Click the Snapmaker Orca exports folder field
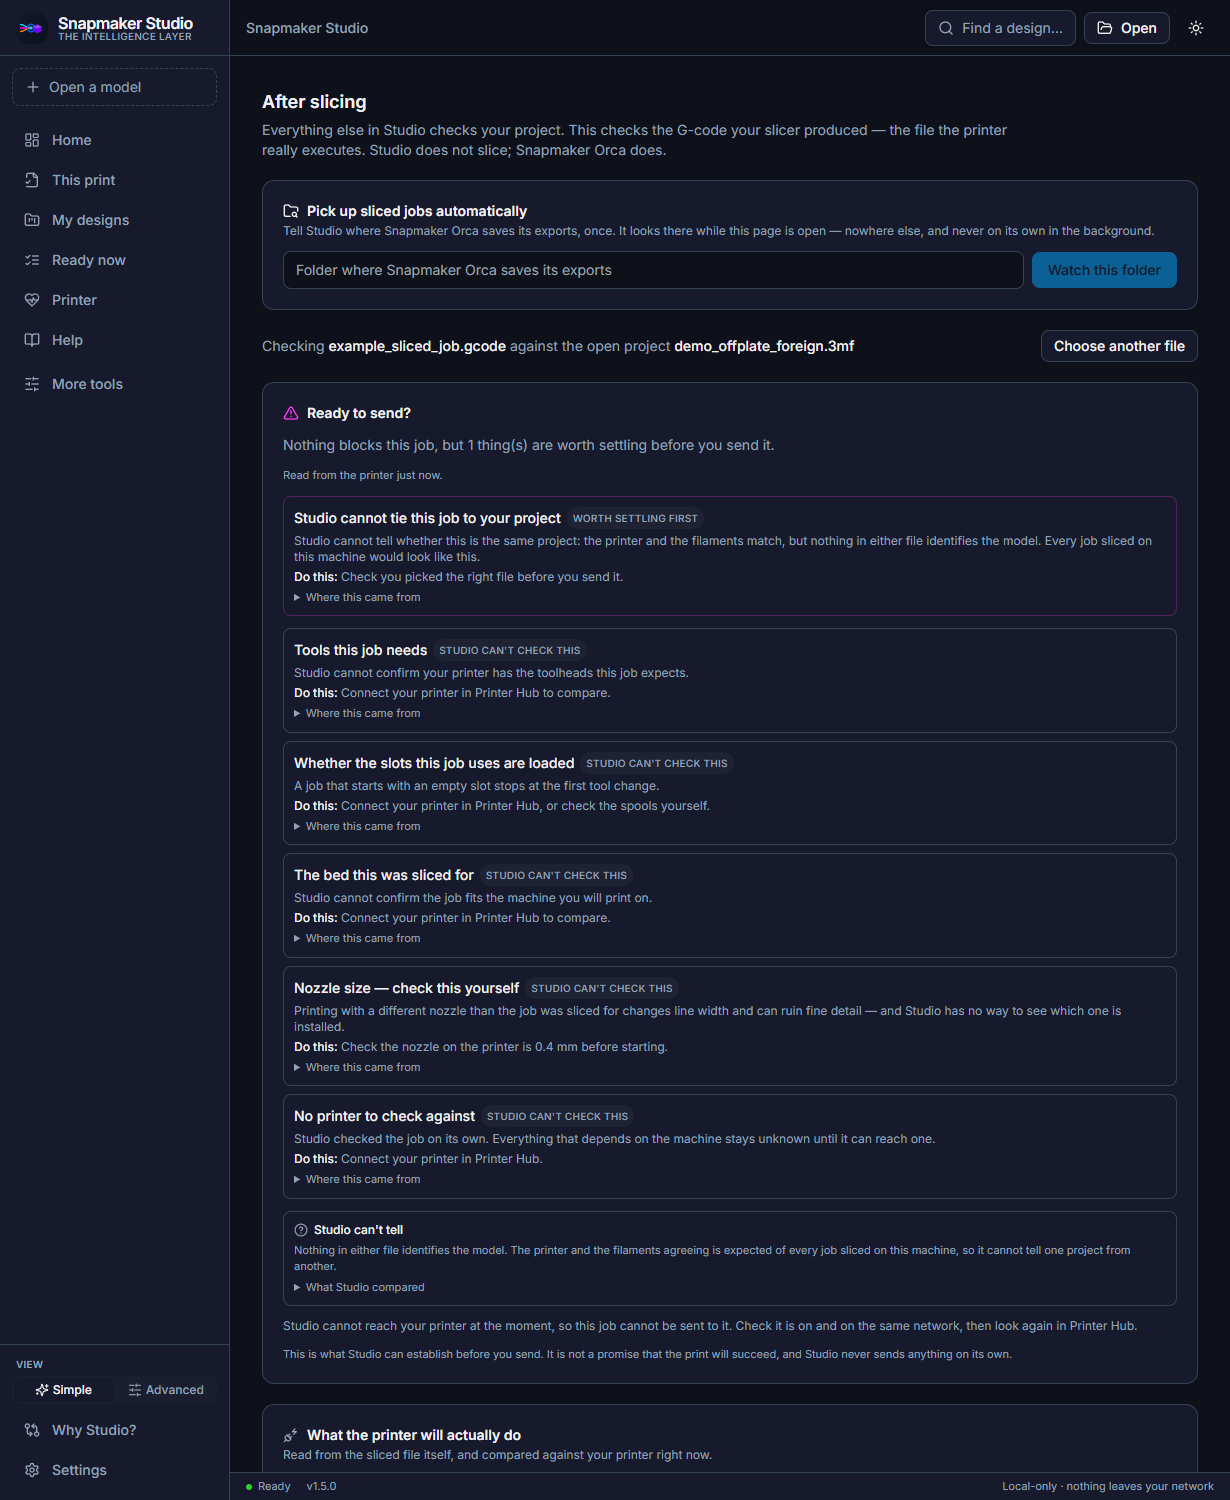This screenshot has height=1500, width=1230. tap(653, 270)
